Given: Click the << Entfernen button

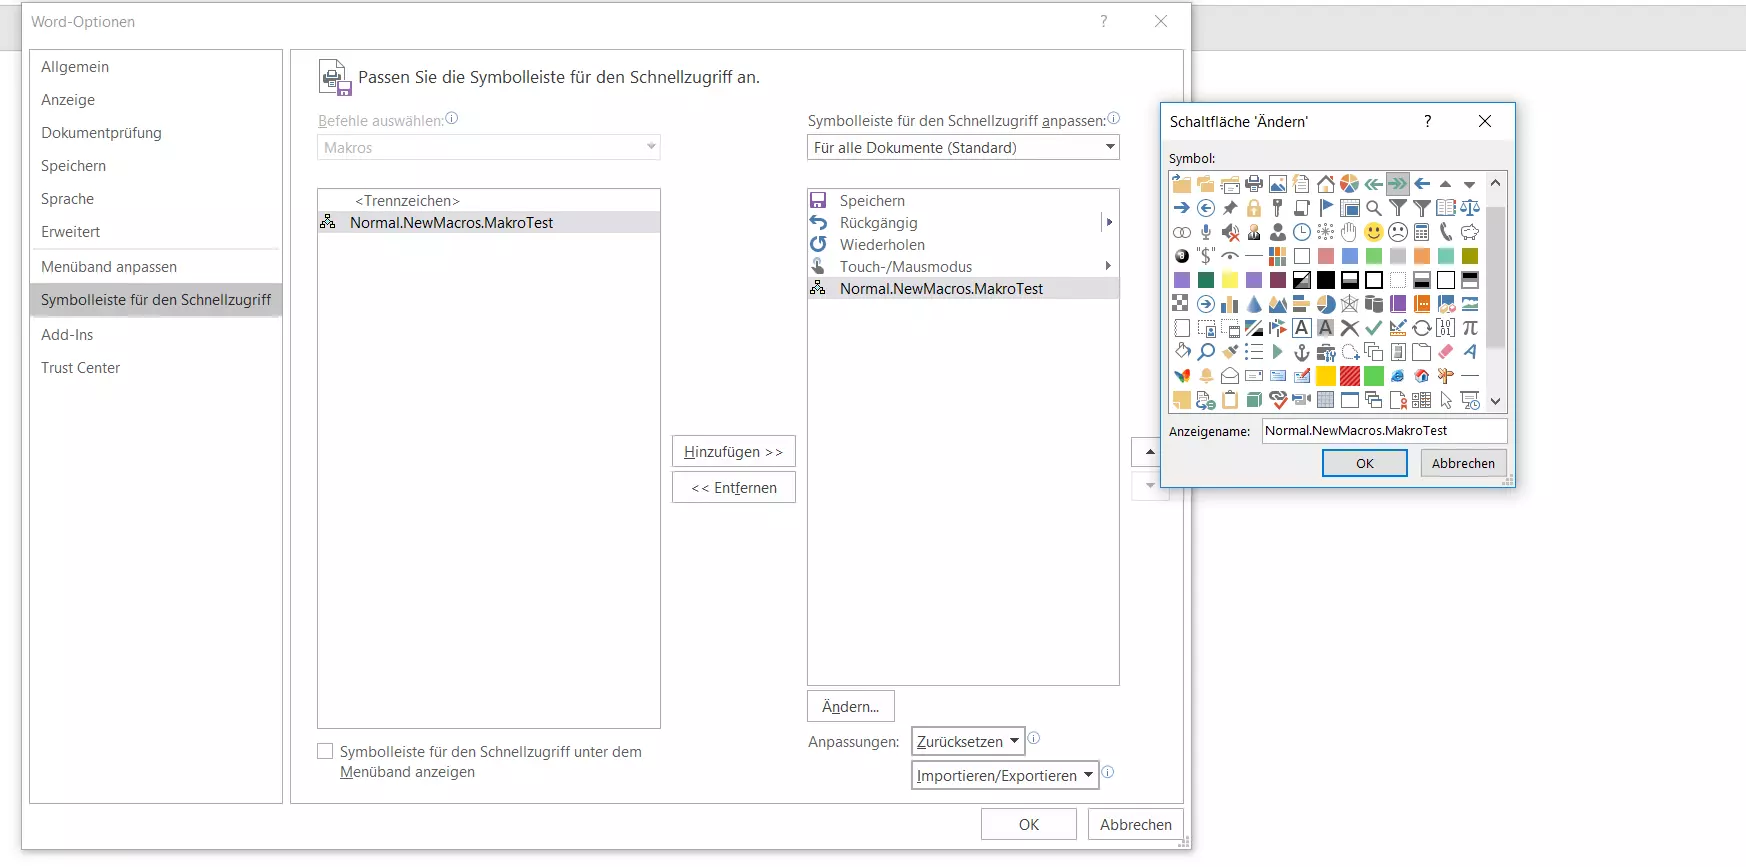Looking at the screenshot, I should tap(734, 487).
